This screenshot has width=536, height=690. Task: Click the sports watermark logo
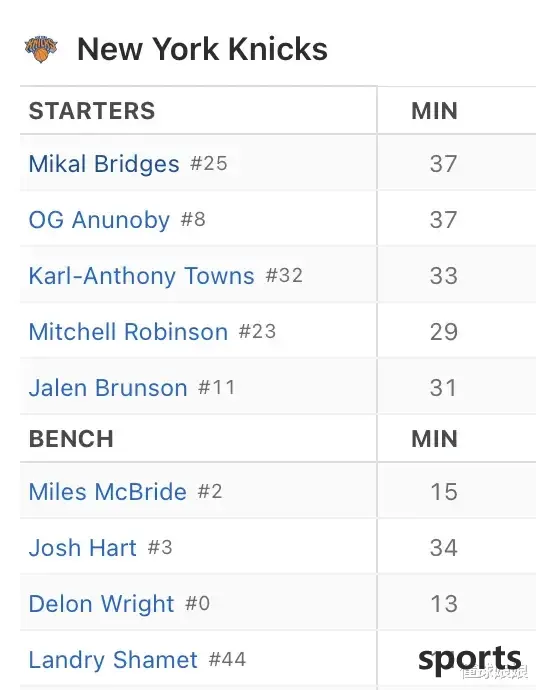tap(470, 660)
